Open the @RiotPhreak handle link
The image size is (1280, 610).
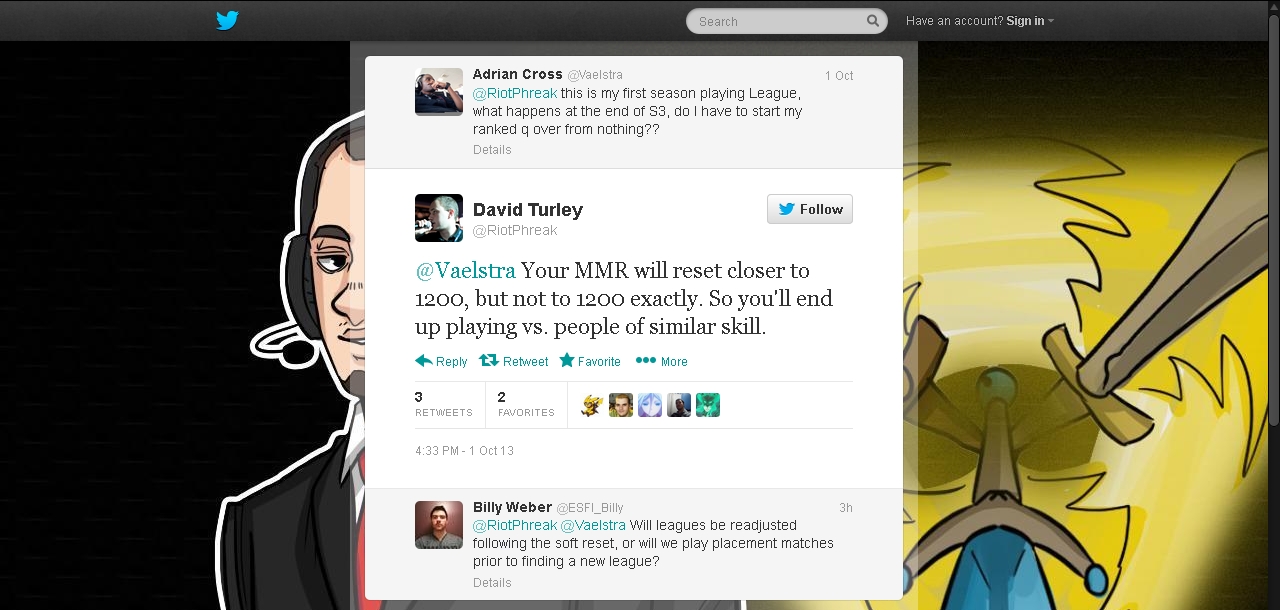pyautogui.click(x=515, y=231)
